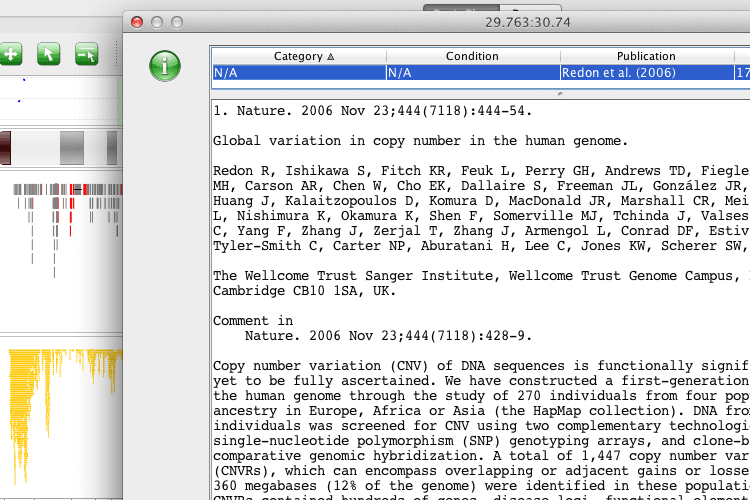Close the 29.763:30.74 details window
Image resolution: width=750 pixels, height=500 pixels.
(x=137, y=22)
